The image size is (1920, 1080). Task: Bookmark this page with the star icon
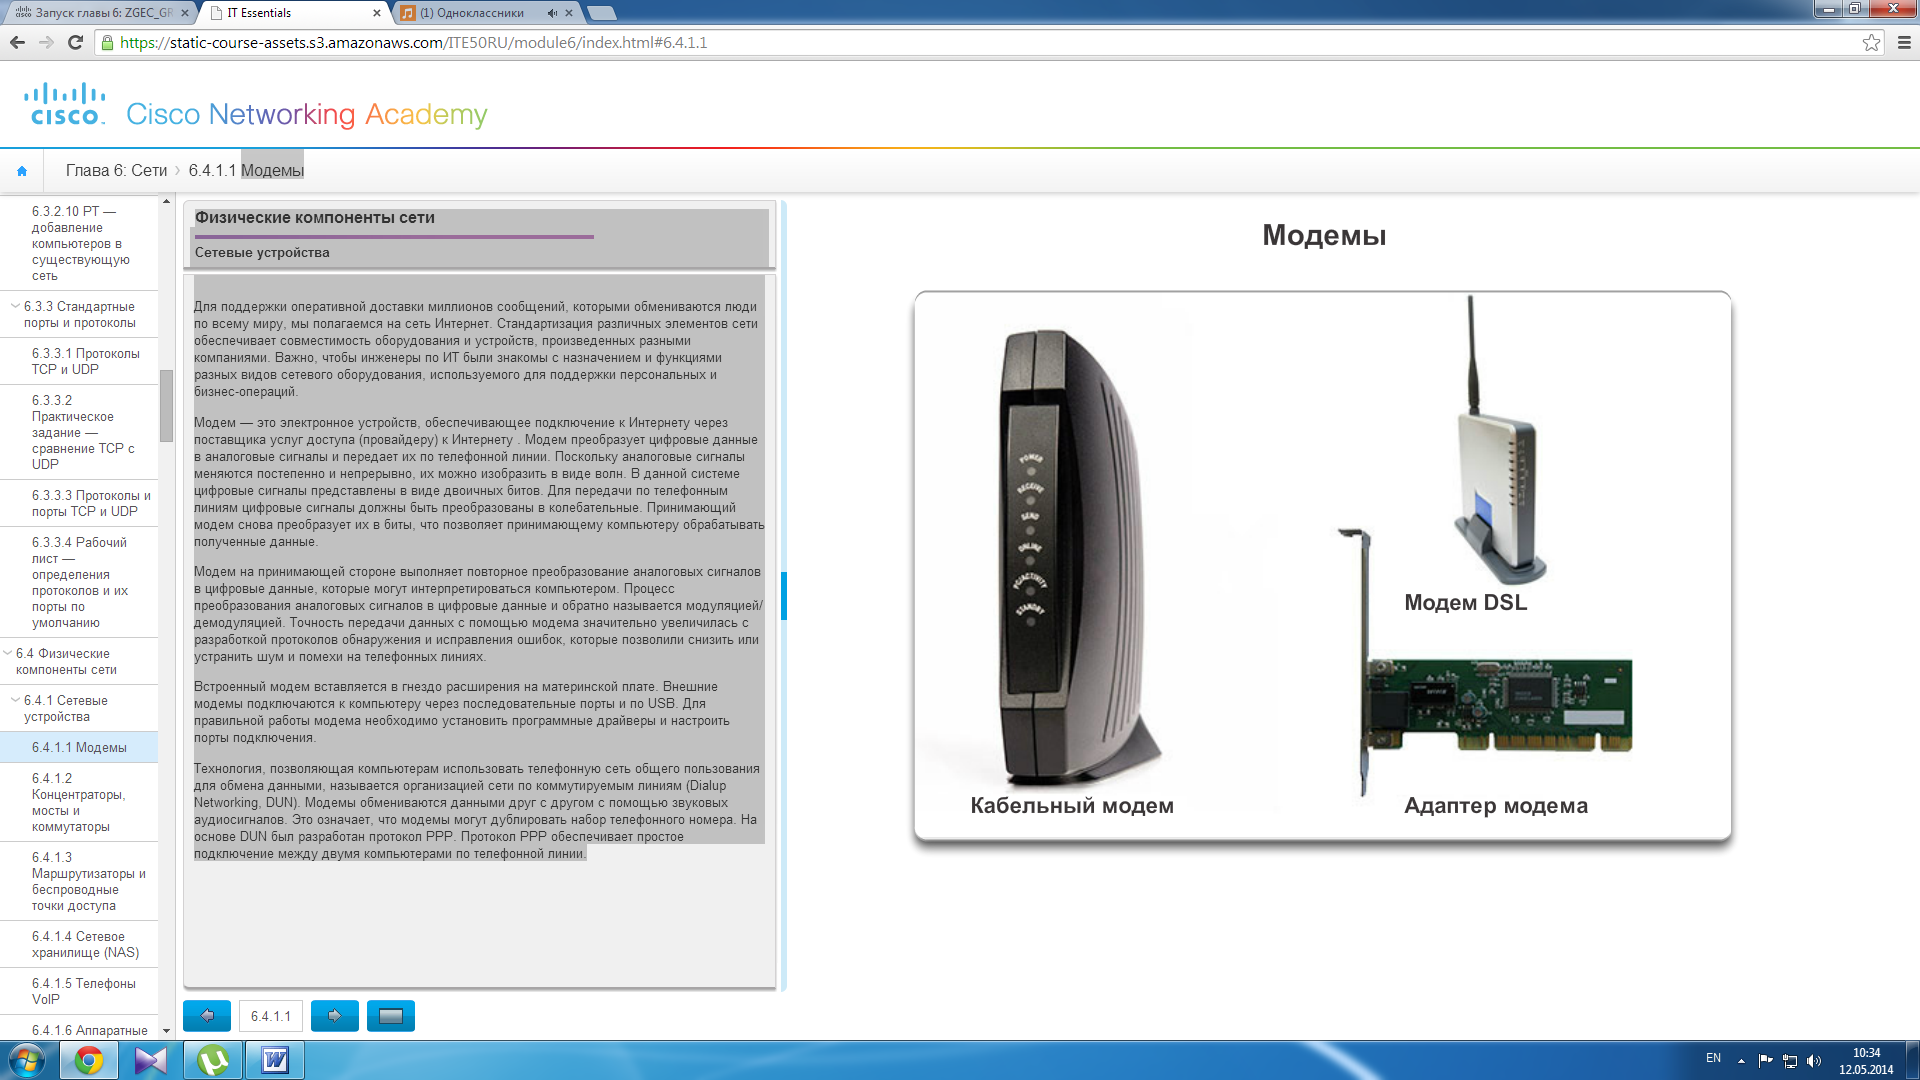[1871, 42]
